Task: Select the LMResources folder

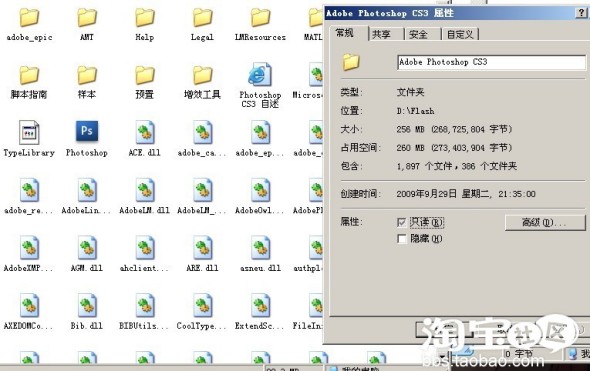Action: (260, 18)
